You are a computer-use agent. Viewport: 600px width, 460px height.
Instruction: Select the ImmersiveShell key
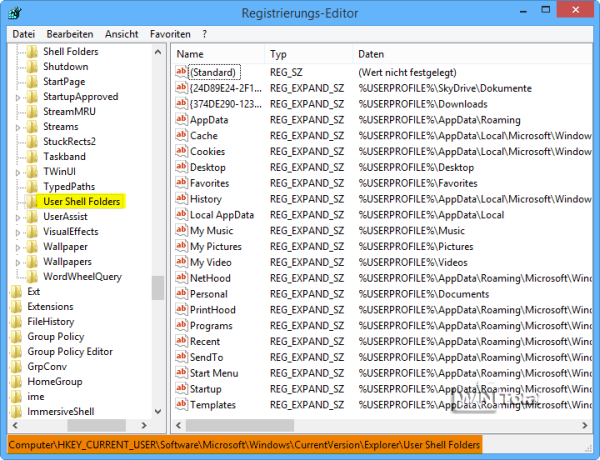click(x=60, y=412)
